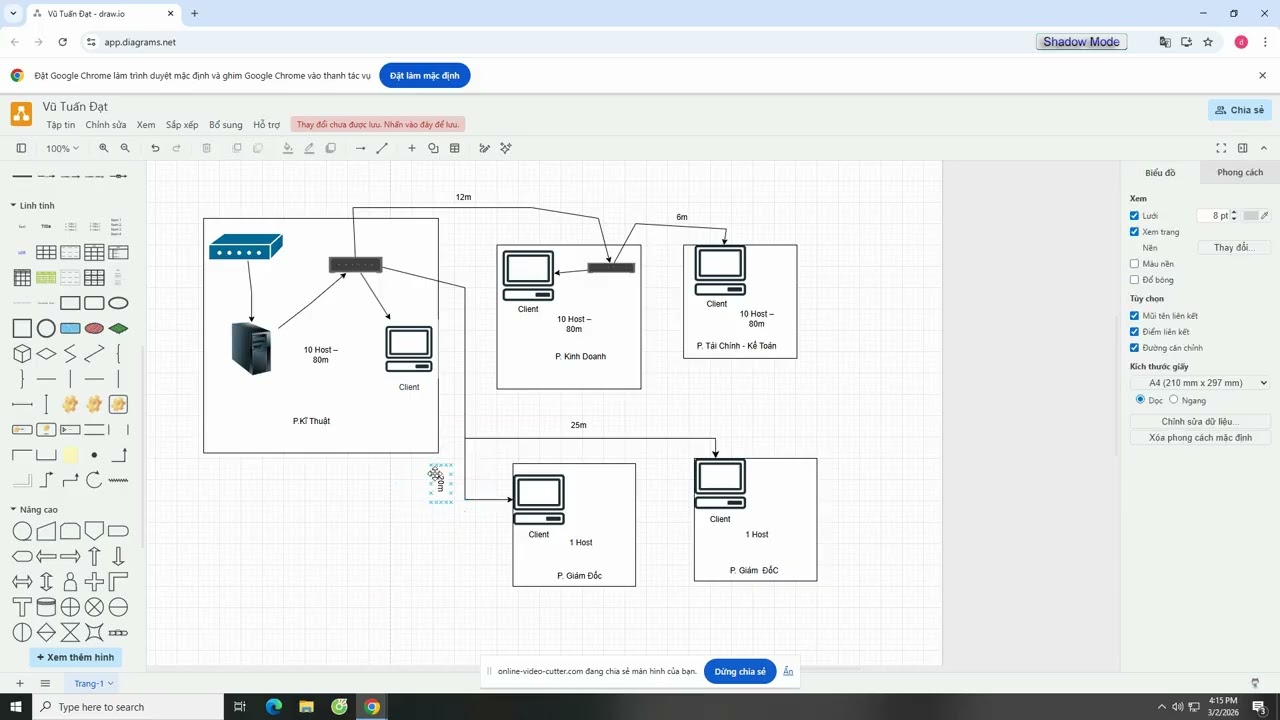The width and height of the screenshot is (1280, 720).
Task: Pick the ellipse shape in sidebar
Action: pyautogui.click(x=118, y=303)
